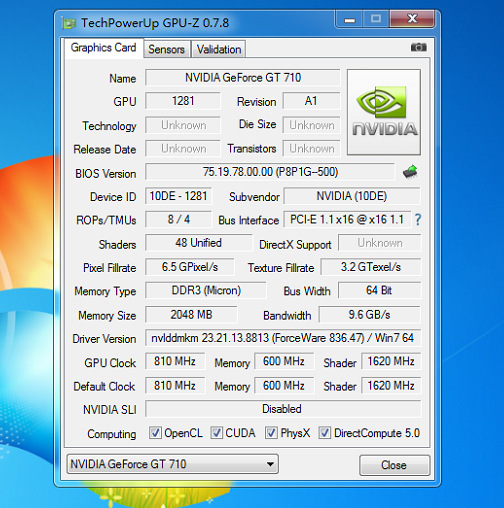Viewport: 504px width, 508px height.
Task: Click the NVIDIA logo image
Action: click(x=384, y=112)
